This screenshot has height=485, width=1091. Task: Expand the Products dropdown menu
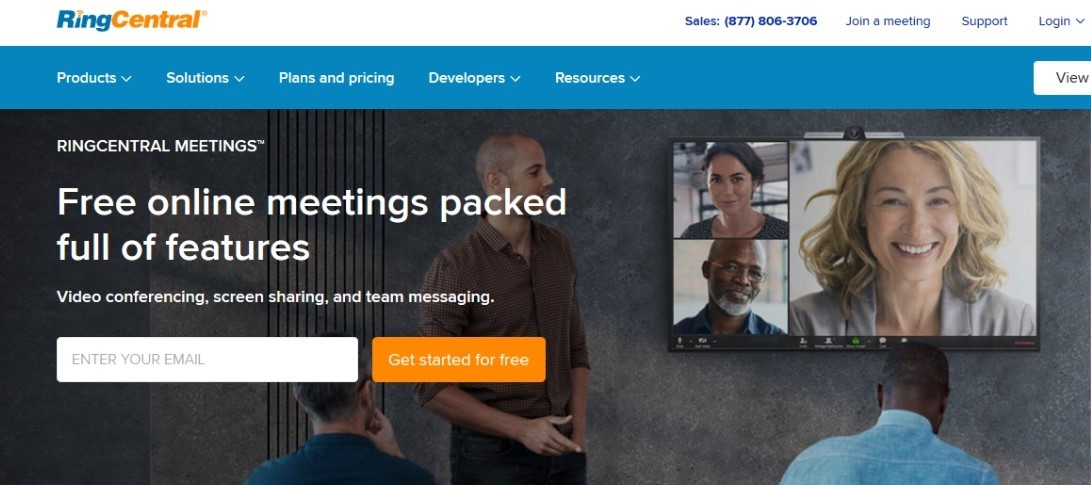coord(94,78)
